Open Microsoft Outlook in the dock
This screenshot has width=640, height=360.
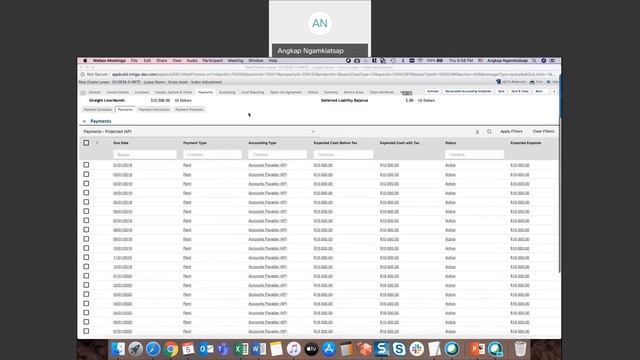pos(206,349)
